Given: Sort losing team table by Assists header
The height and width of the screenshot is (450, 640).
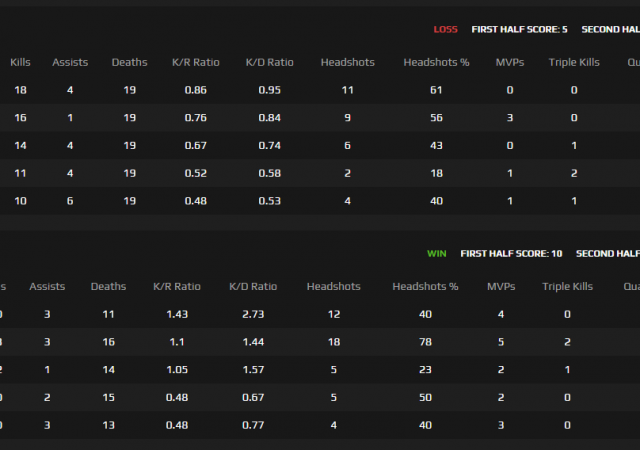Looking at the screenshot, I should point(70,62).
